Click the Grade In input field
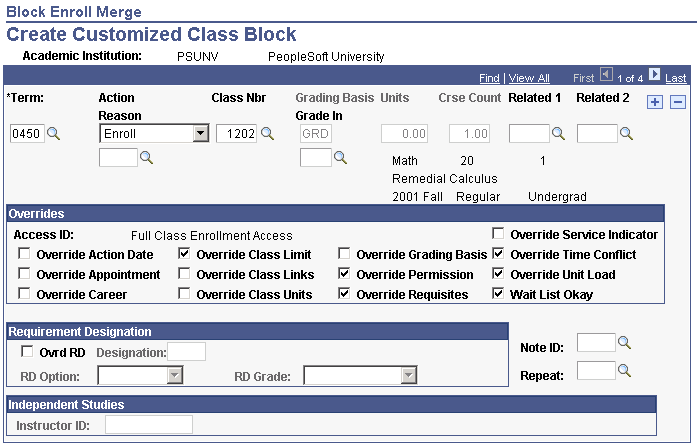Screen dimensions: 697x447 tap(316, 157)
